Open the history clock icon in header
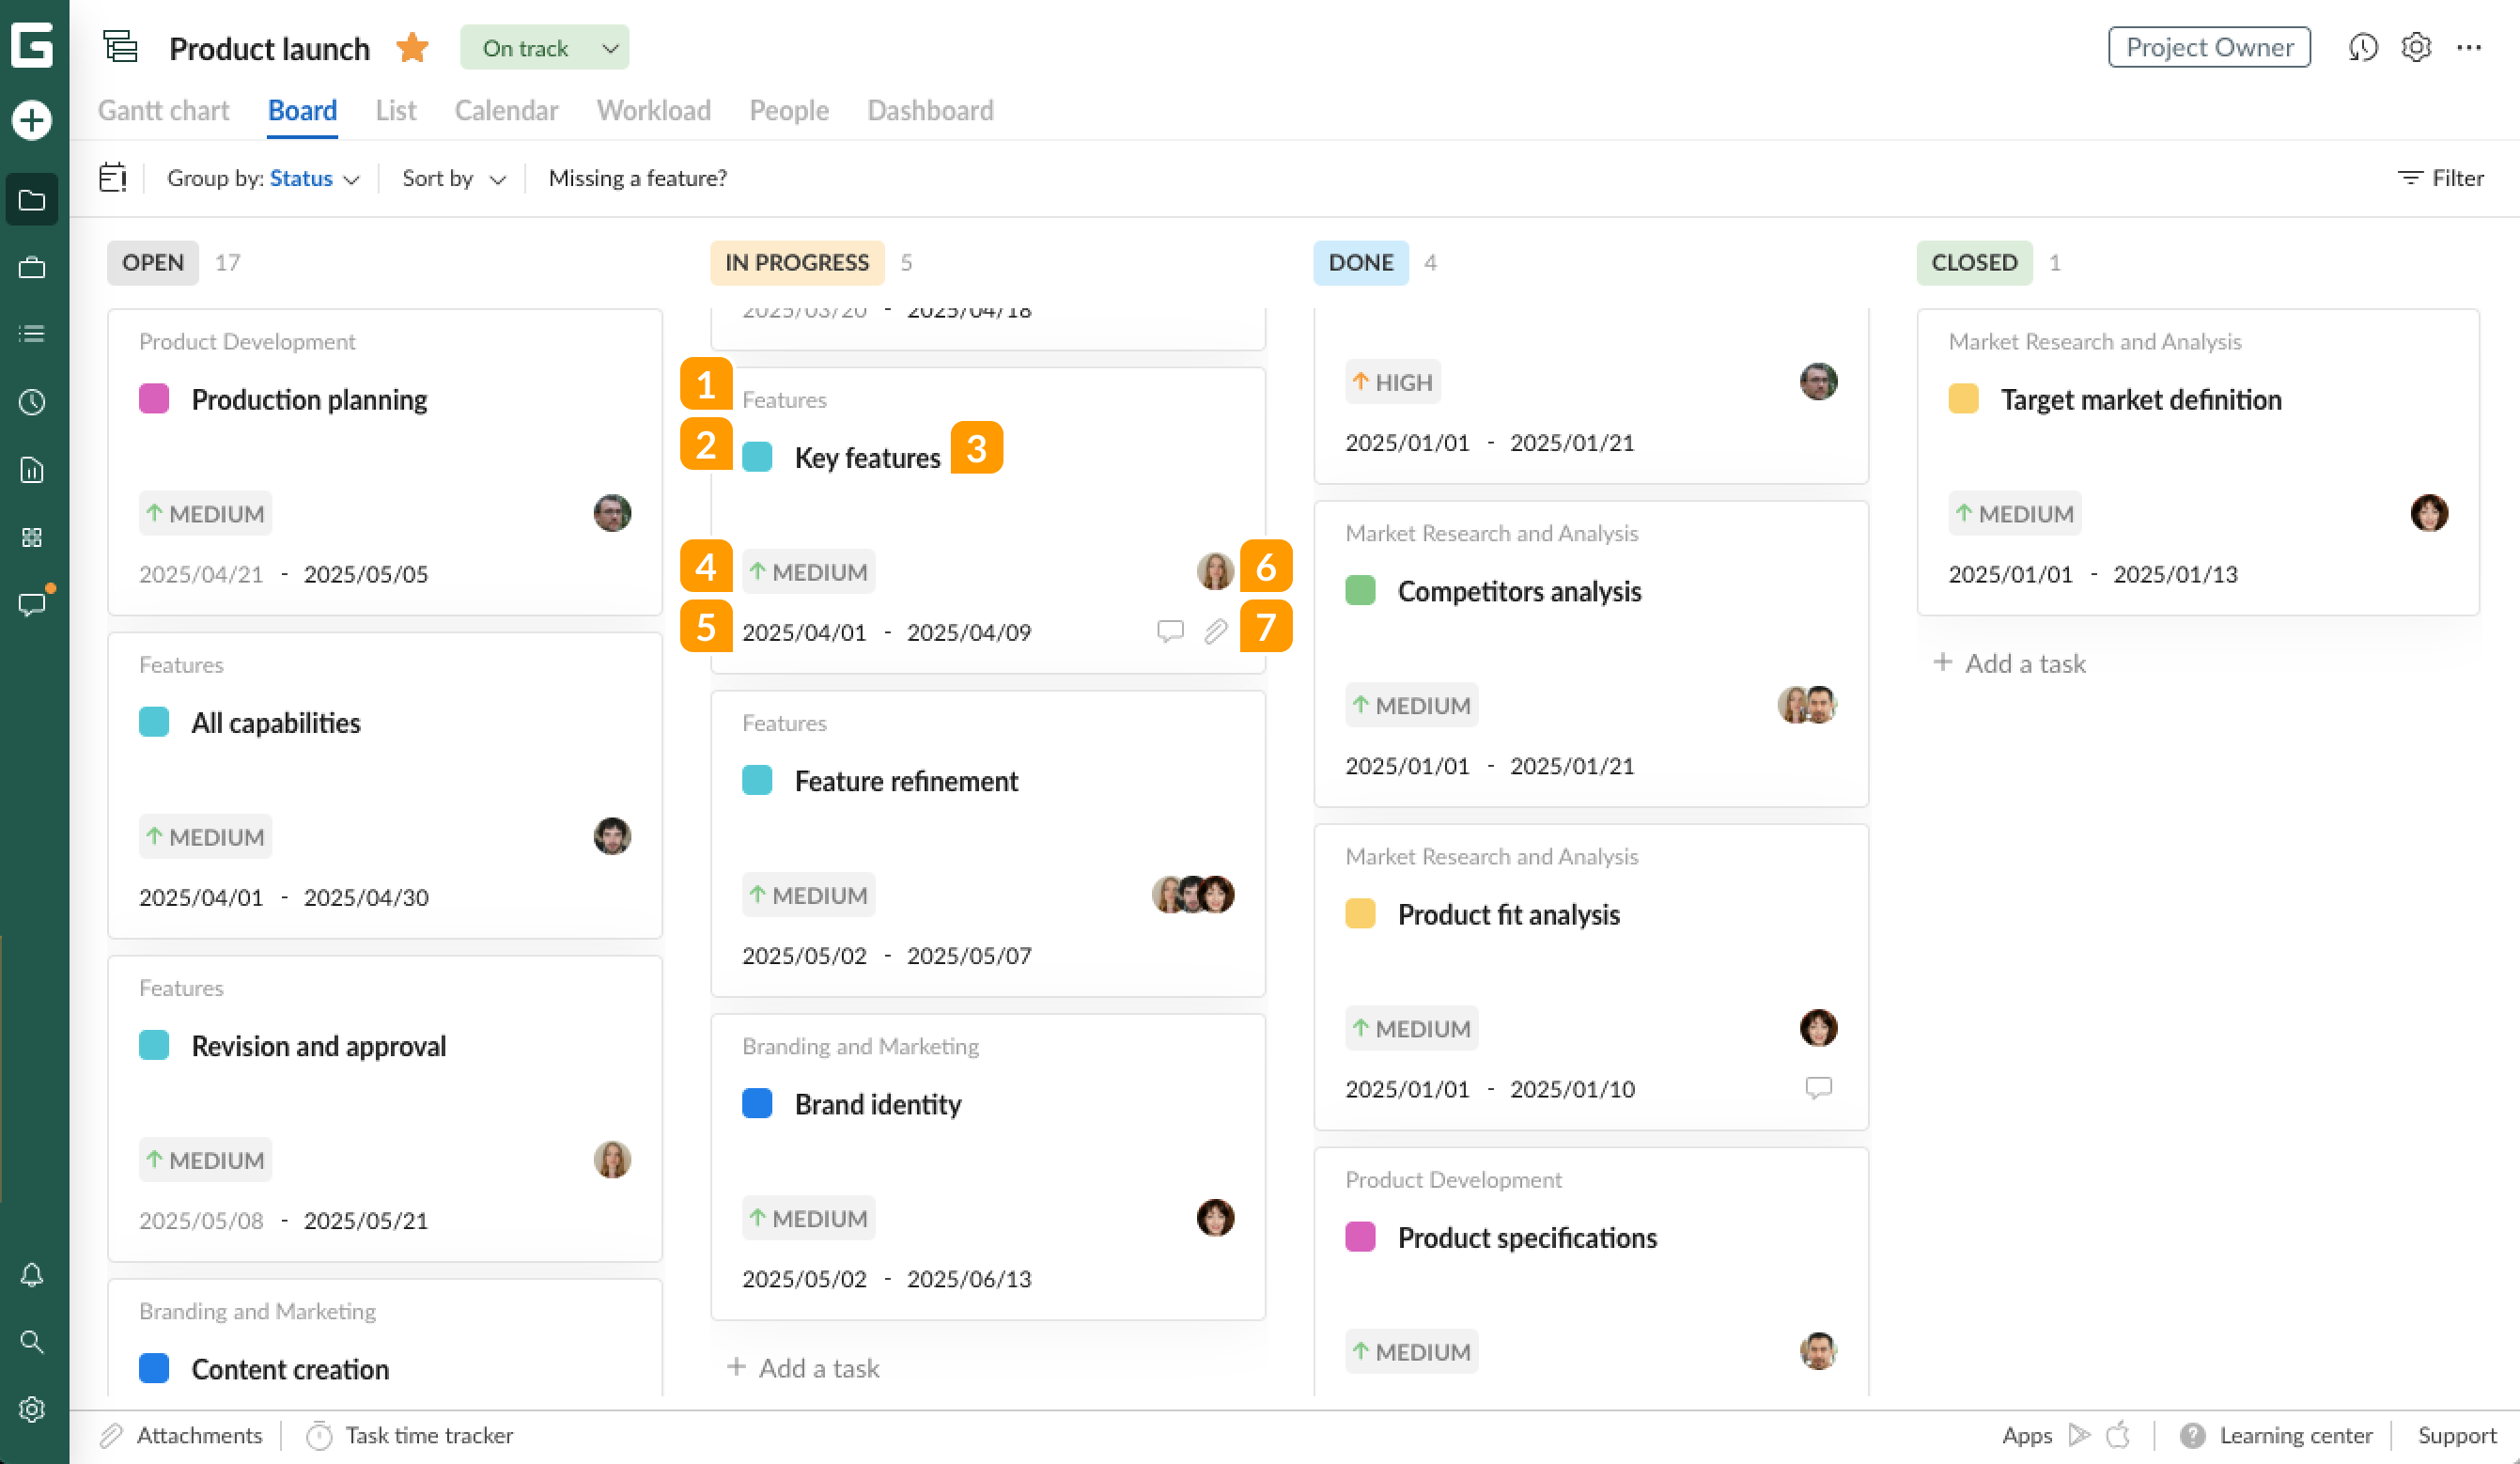 pos(2362,47)
